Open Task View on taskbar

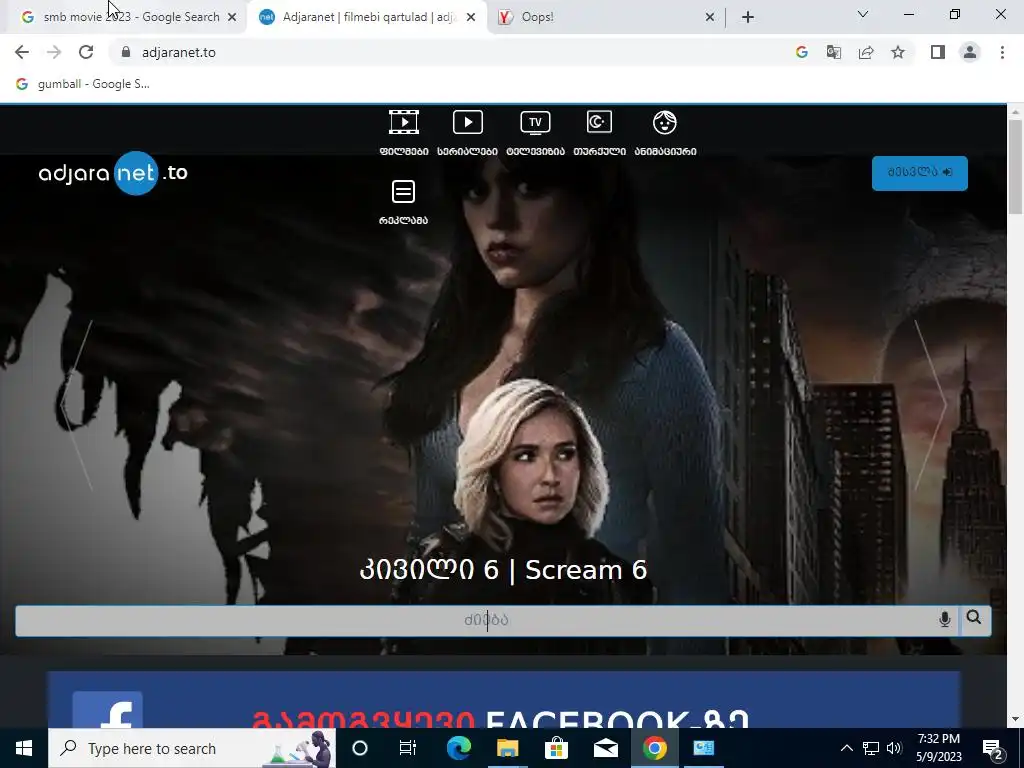[408, 748]
